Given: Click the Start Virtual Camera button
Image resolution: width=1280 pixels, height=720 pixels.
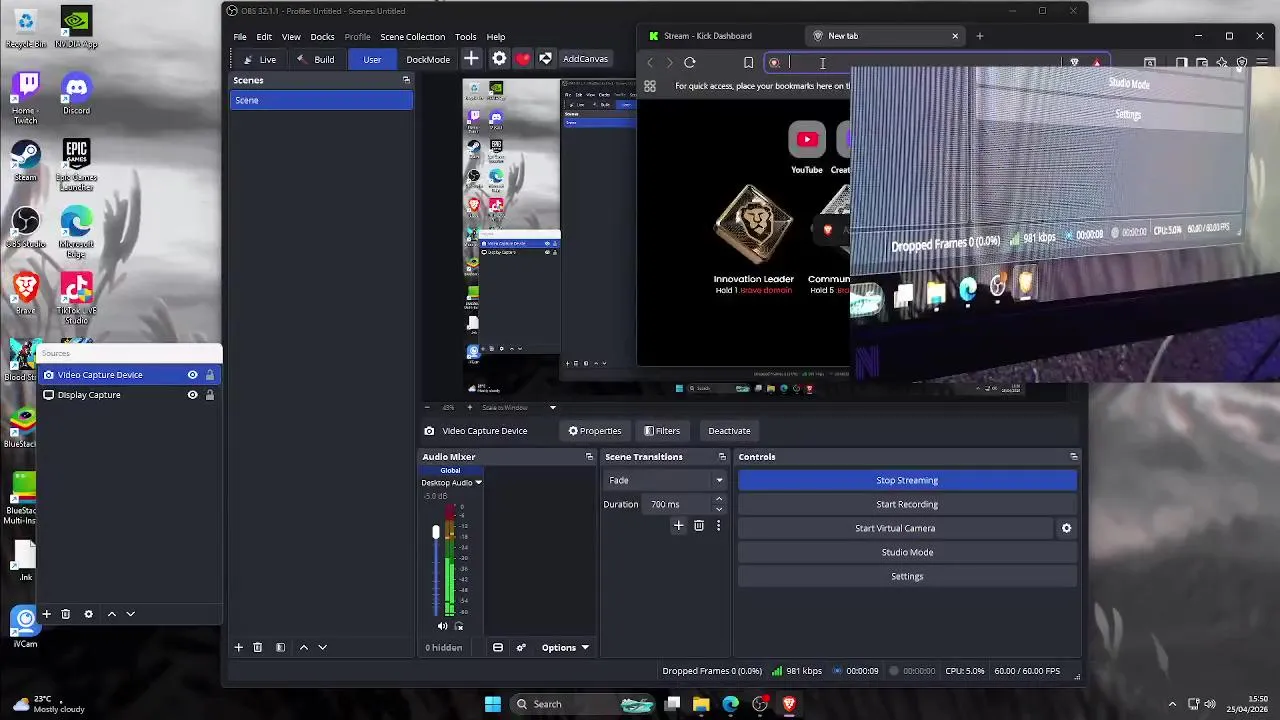Looking at the screenshot, I should pos(895,528).
